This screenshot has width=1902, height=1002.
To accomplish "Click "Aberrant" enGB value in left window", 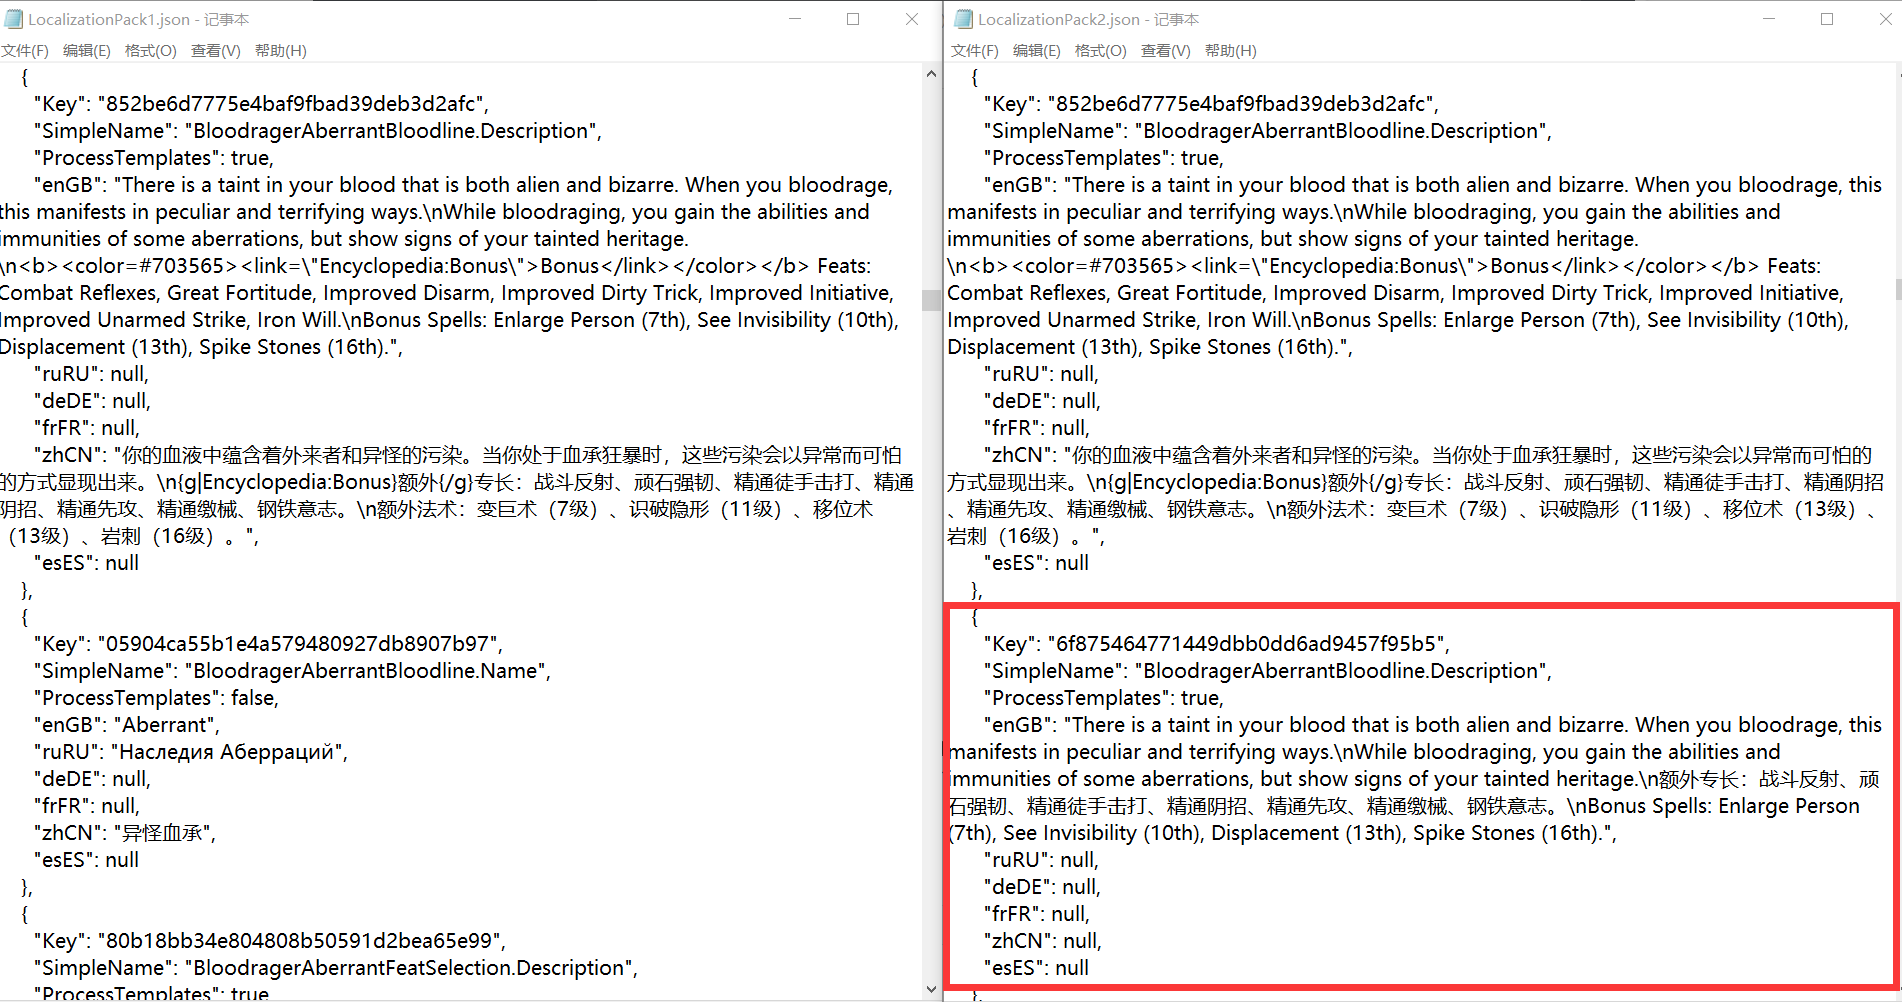I will click(x=162, y=725).
